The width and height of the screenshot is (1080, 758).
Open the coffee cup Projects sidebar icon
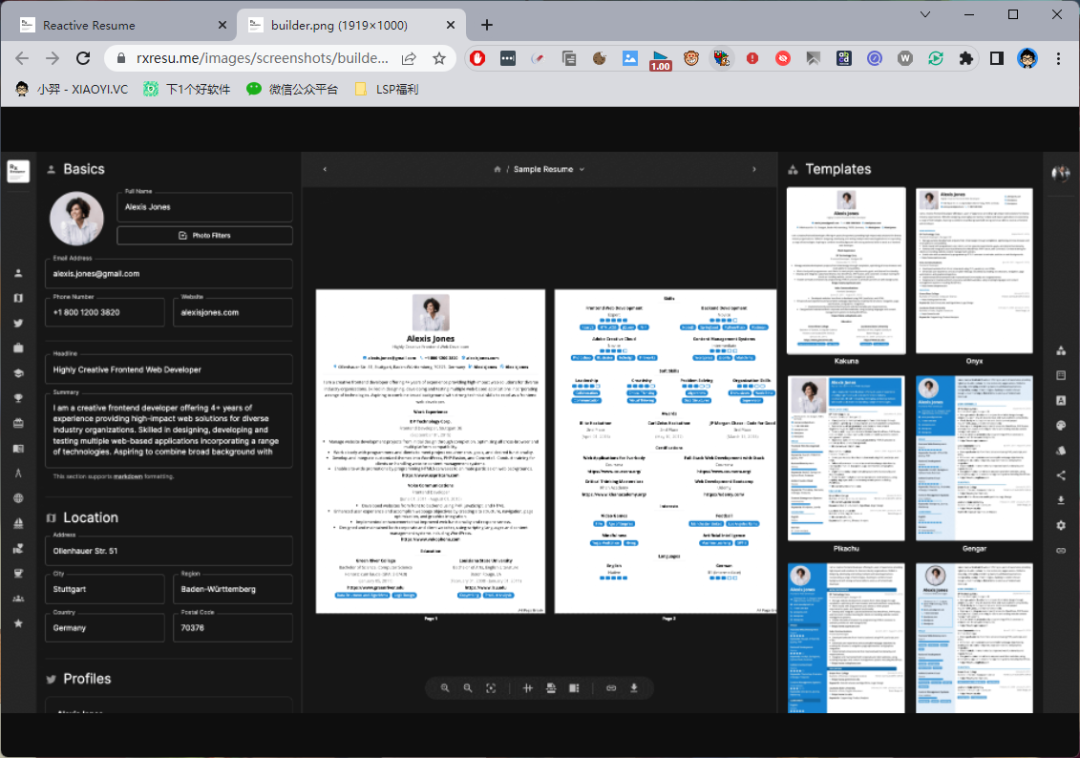(19, 573)
